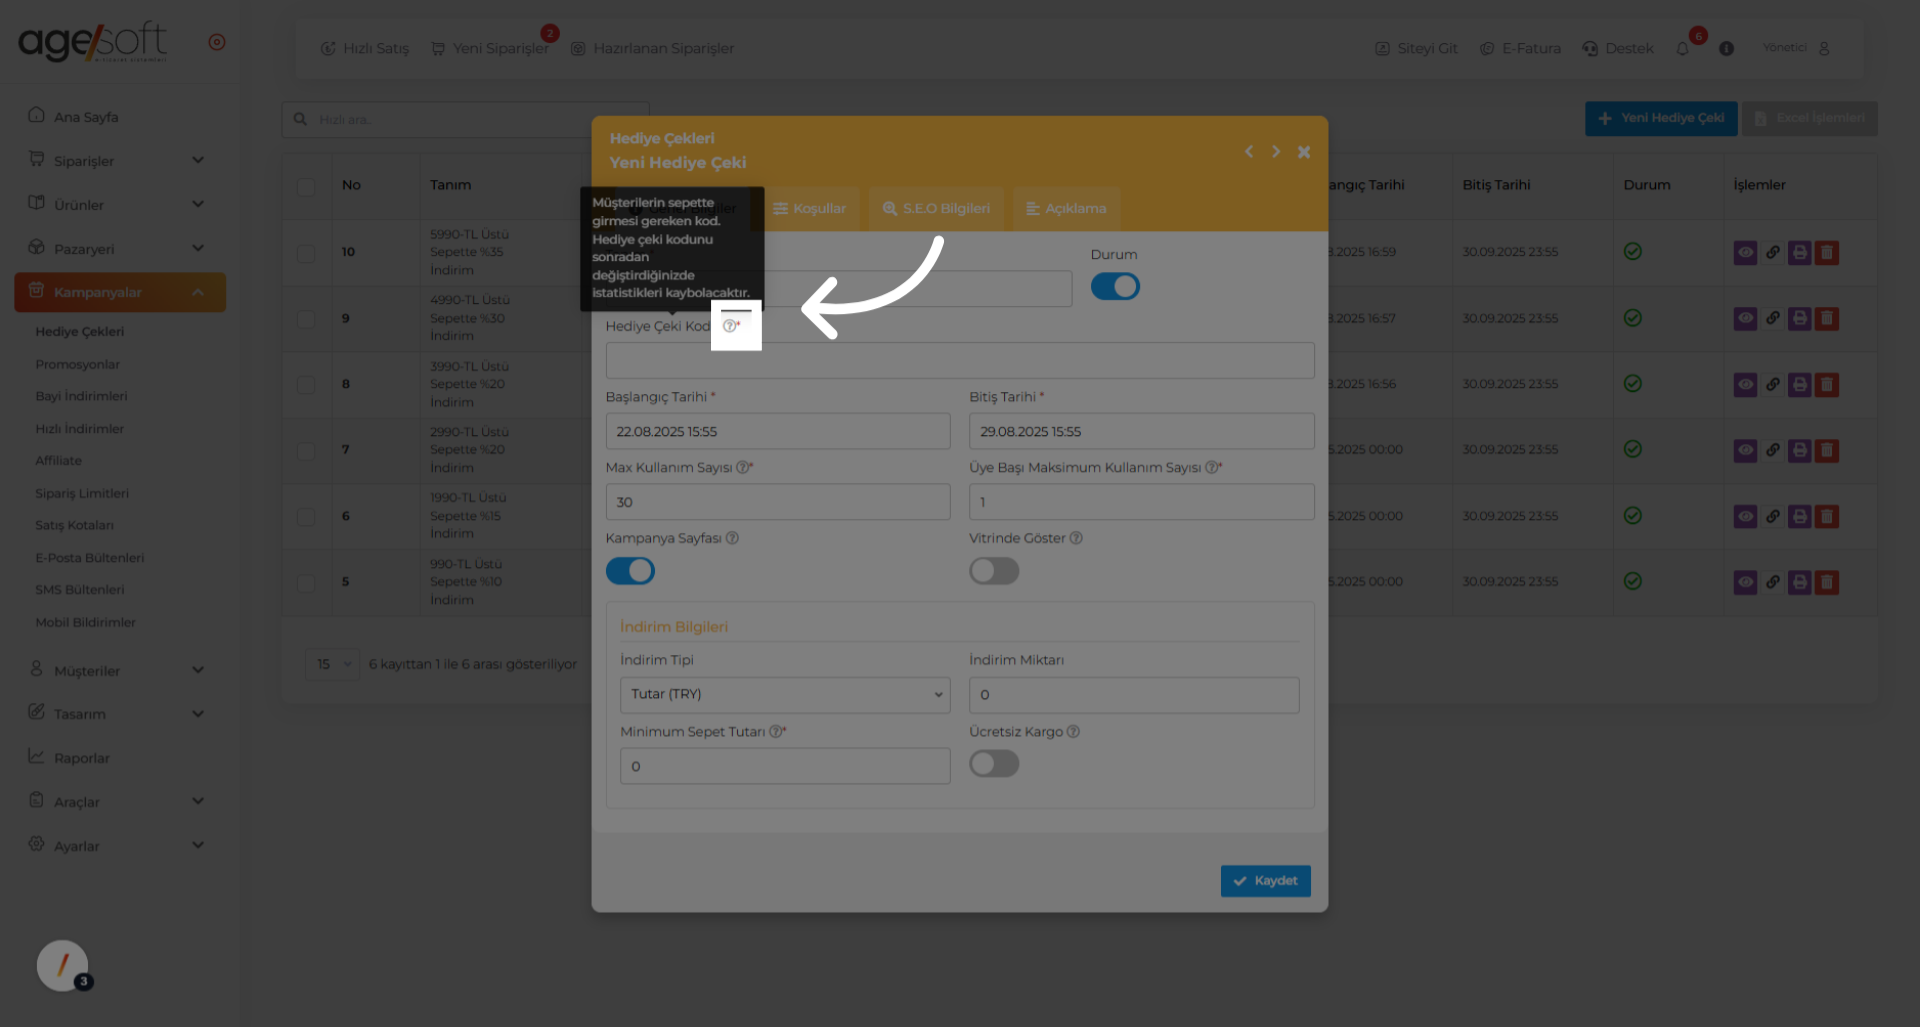The width and height of the screenshot is (1920, 1027).
Task: Click the notification bell icon
Action: pyautogui.click(x=1683, y=49)
